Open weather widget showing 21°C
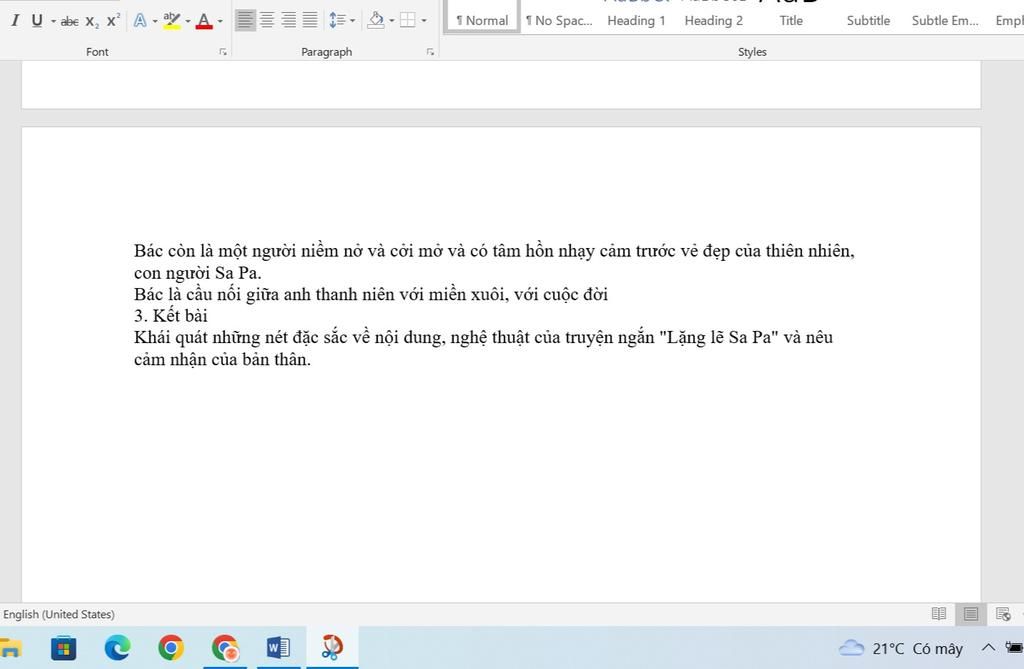This screenshot has height=669, width=1024. pyautogui.click(x=901, y=648)
